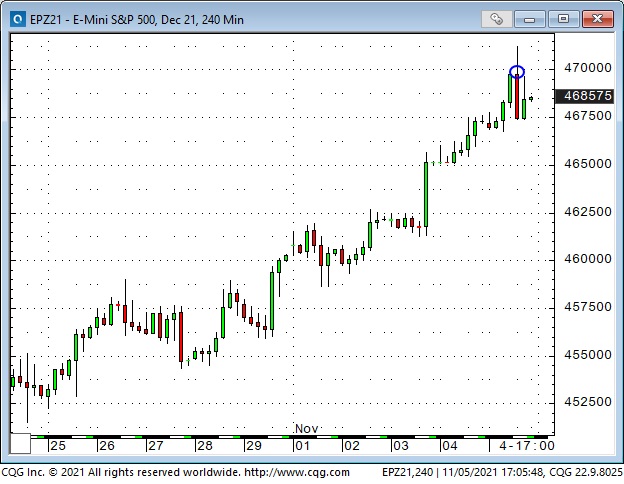Click the 04 date label on time axis
Viewport: 624px width, 484px height.
[450, 446]
